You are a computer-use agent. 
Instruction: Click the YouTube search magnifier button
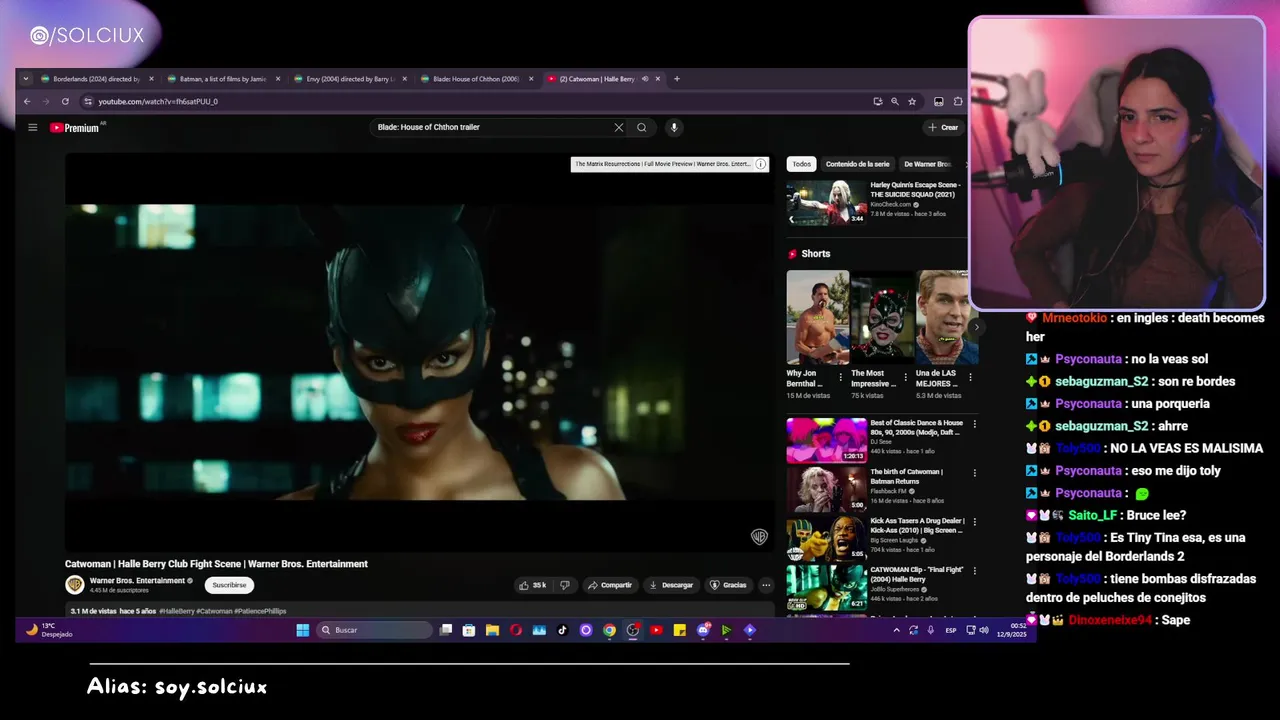(x=642, y=127)
